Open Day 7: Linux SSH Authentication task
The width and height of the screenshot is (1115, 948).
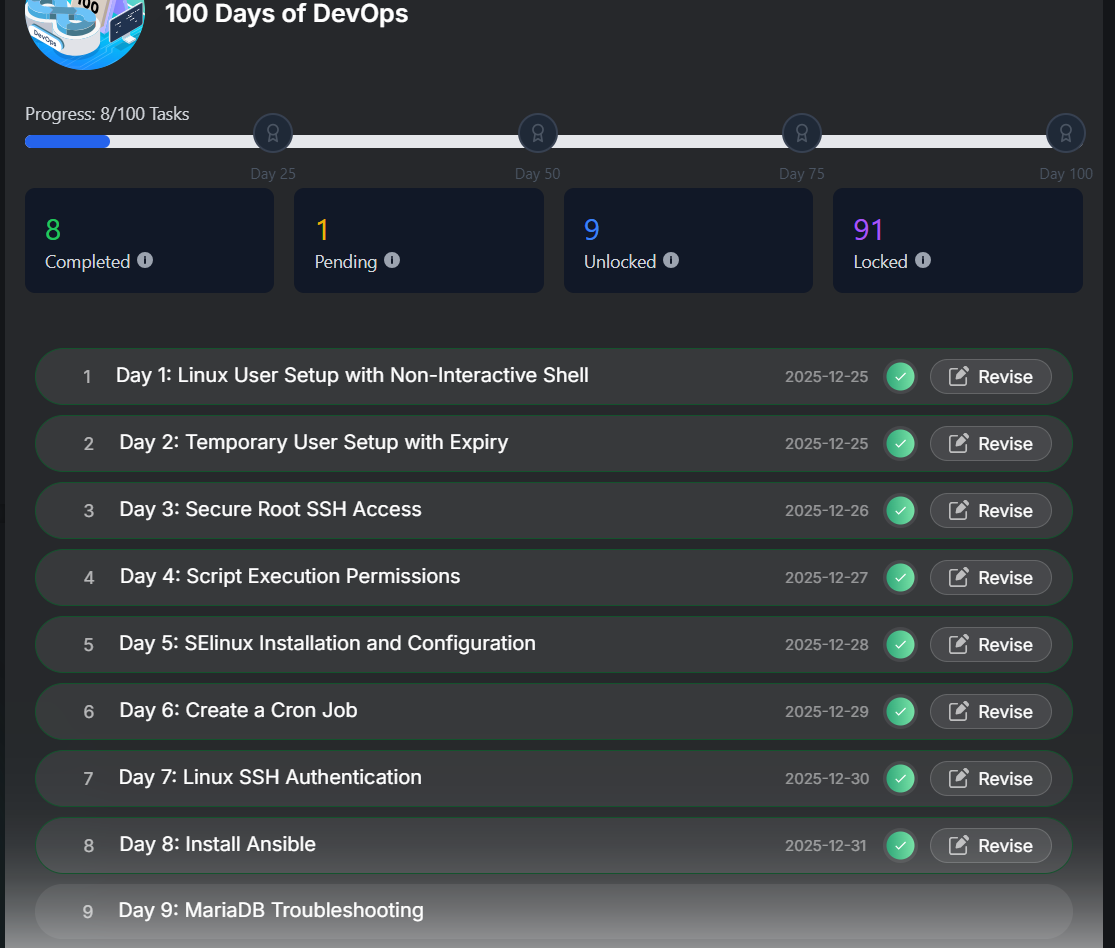coord(270,777)
